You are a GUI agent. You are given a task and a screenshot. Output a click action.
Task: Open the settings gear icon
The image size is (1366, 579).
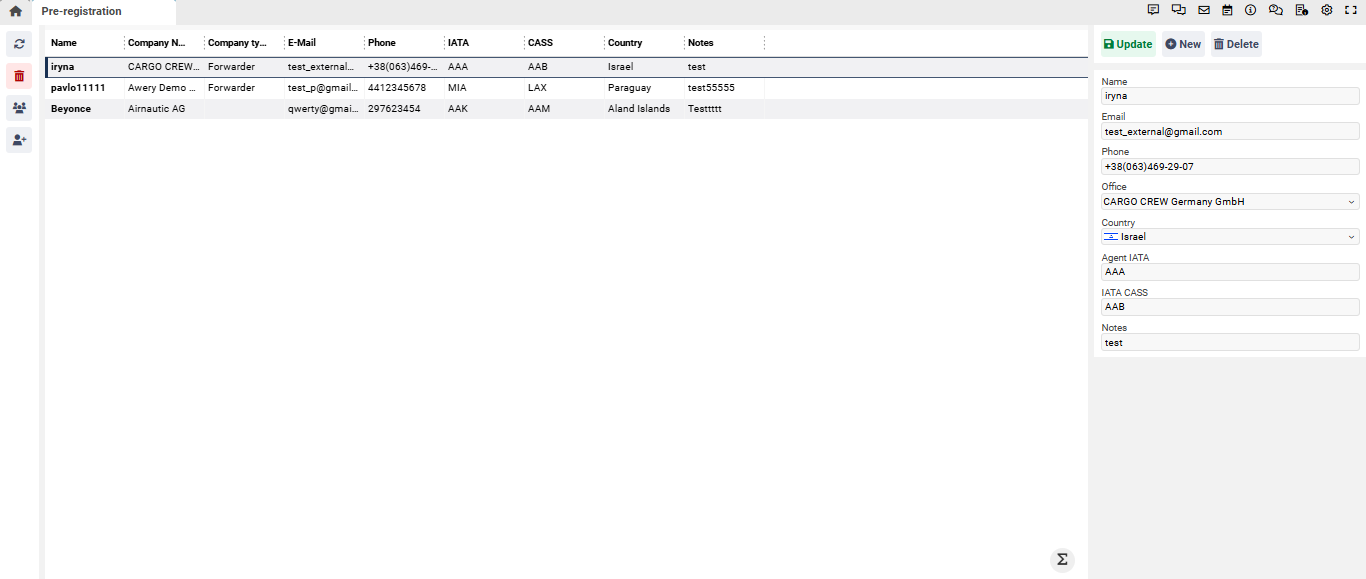tap(1327, 10)
